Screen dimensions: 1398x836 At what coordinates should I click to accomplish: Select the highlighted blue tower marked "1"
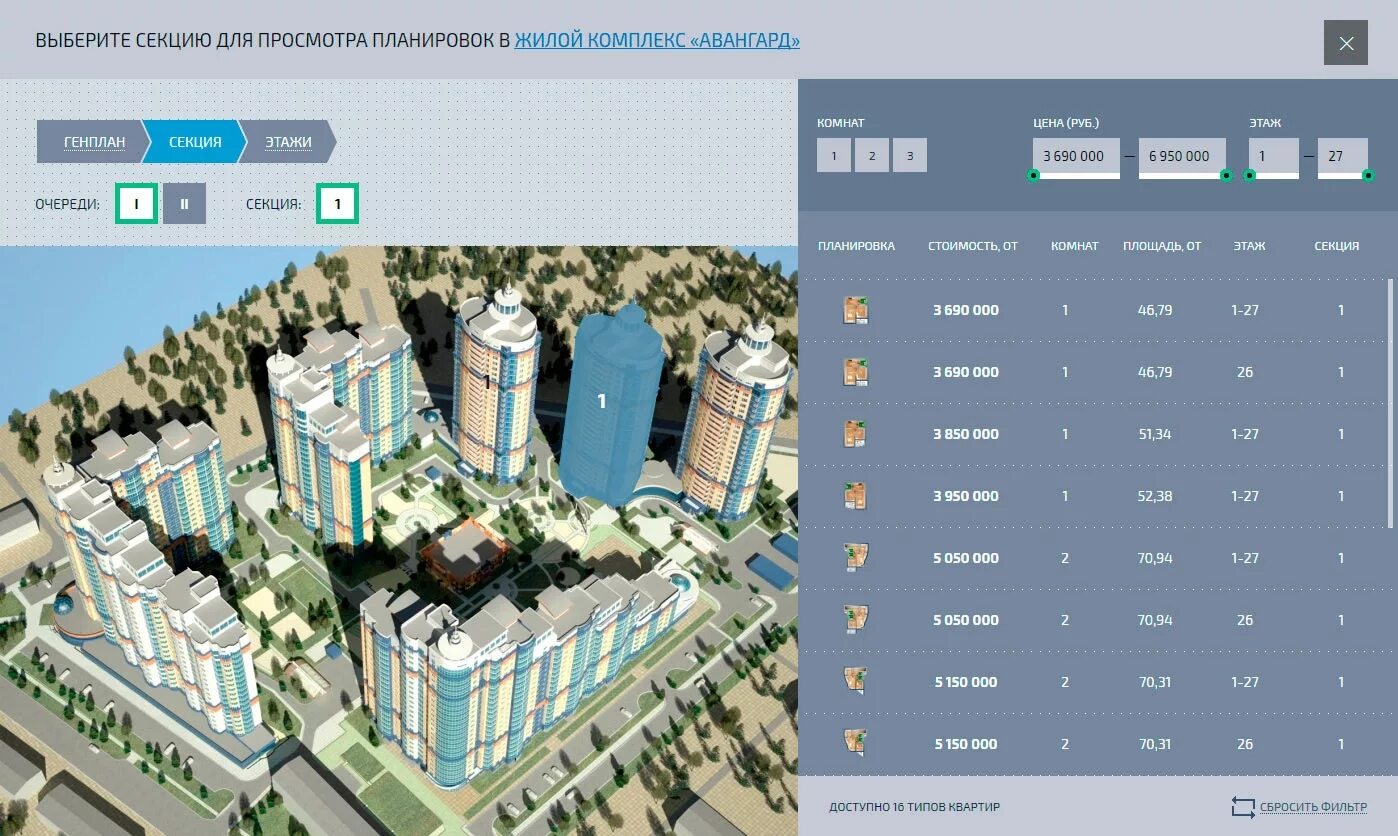coord(601,400)
